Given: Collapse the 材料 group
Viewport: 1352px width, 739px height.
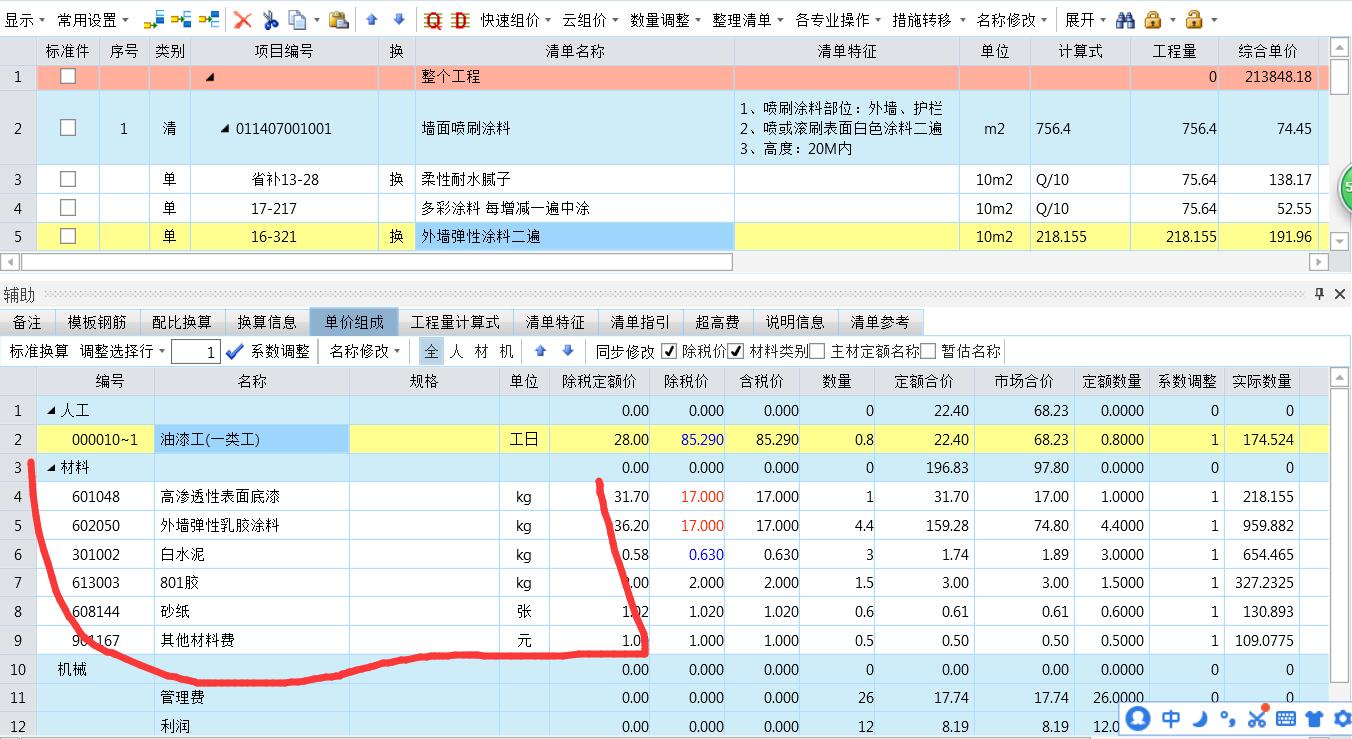Looking at the screenshot, I should point(52,468).
